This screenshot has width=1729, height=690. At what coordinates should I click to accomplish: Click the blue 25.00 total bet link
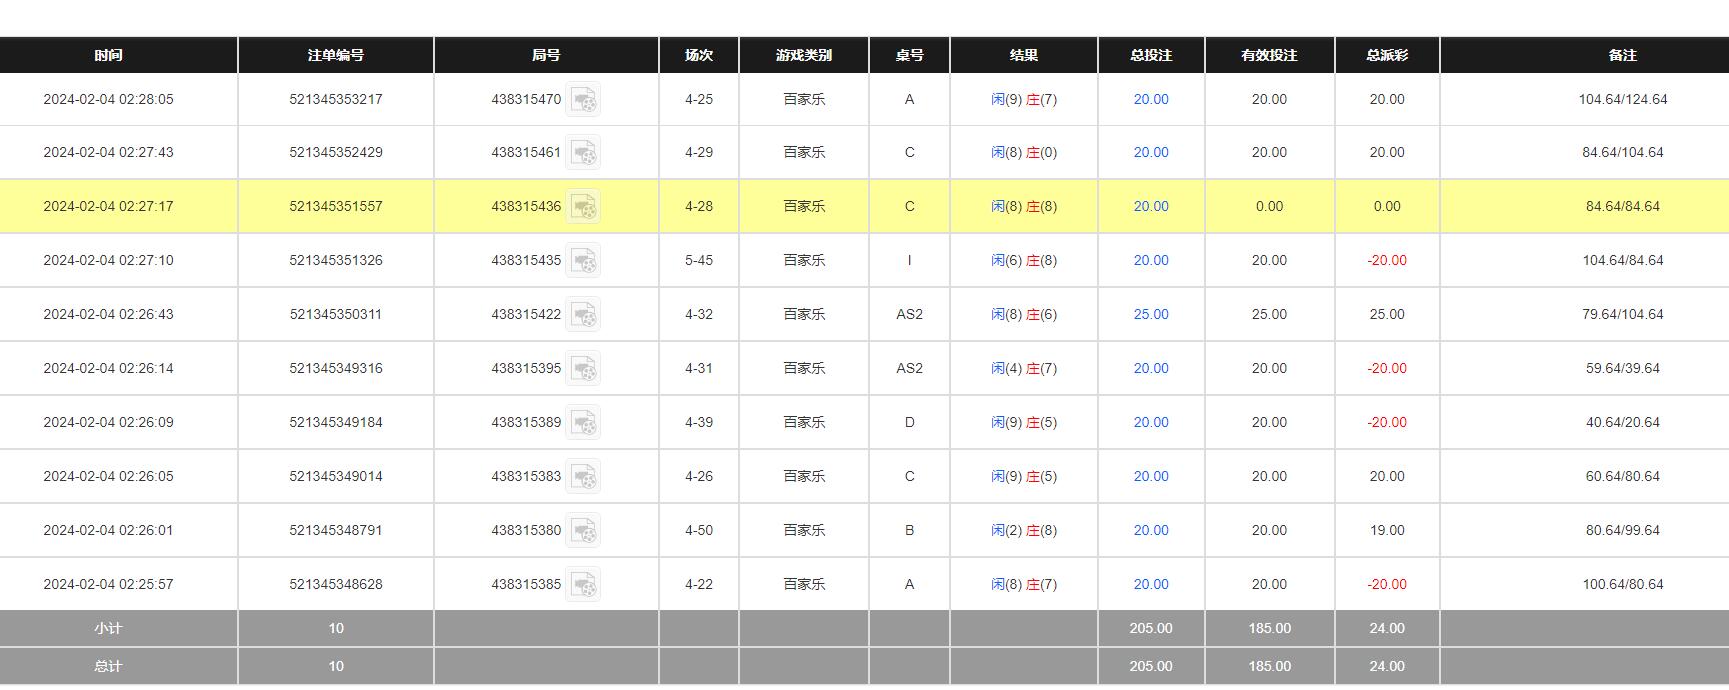click(x=1150, y=314)
